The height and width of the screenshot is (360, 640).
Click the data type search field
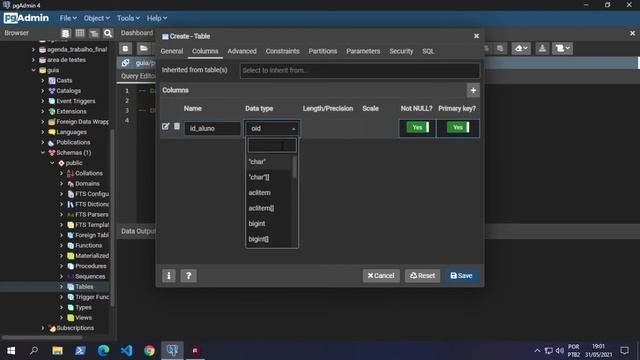[x=272, y=145]
